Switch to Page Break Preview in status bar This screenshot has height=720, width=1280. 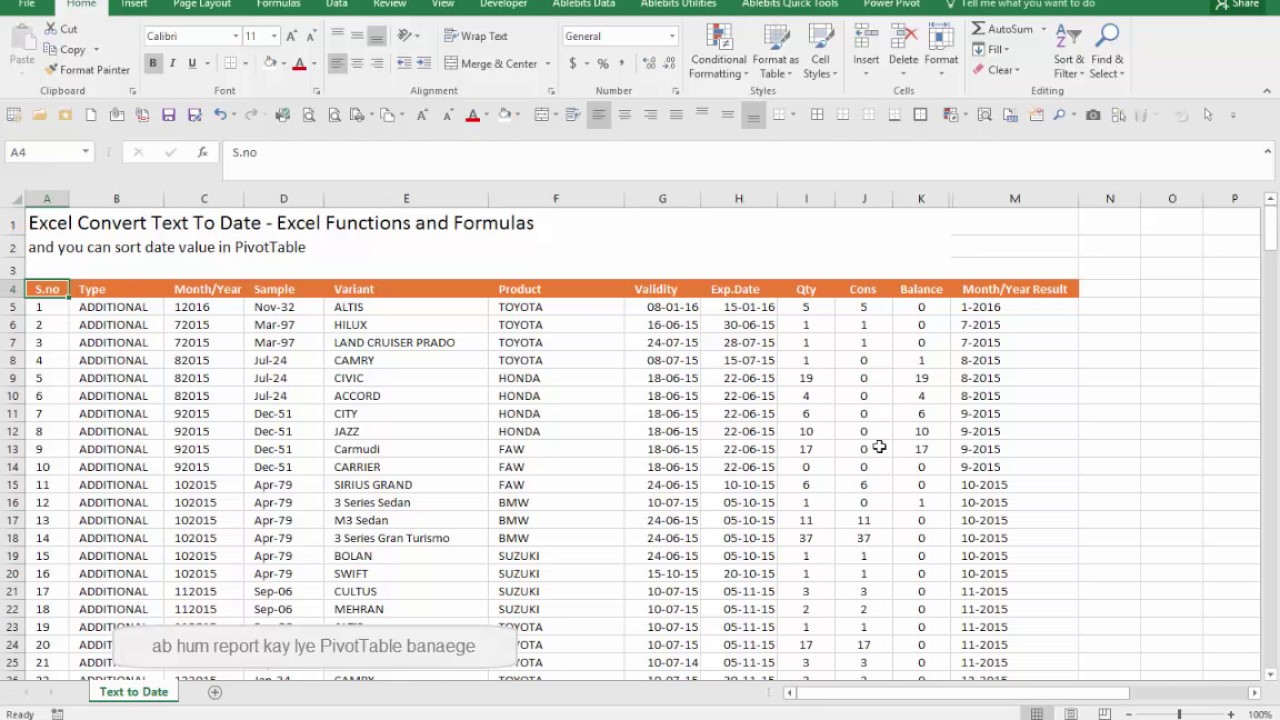pyautogui.click(x=1104, y=714)
